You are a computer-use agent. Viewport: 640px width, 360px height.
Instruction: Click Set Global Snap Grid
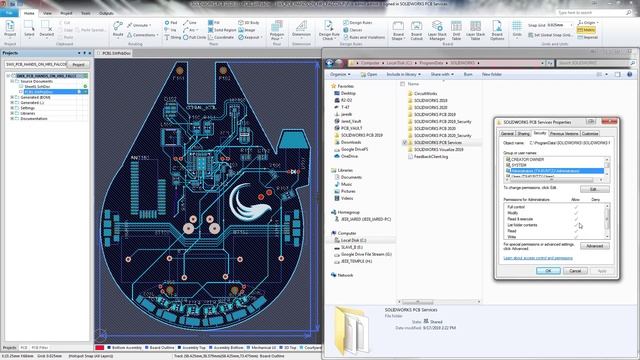coord(550,35)
